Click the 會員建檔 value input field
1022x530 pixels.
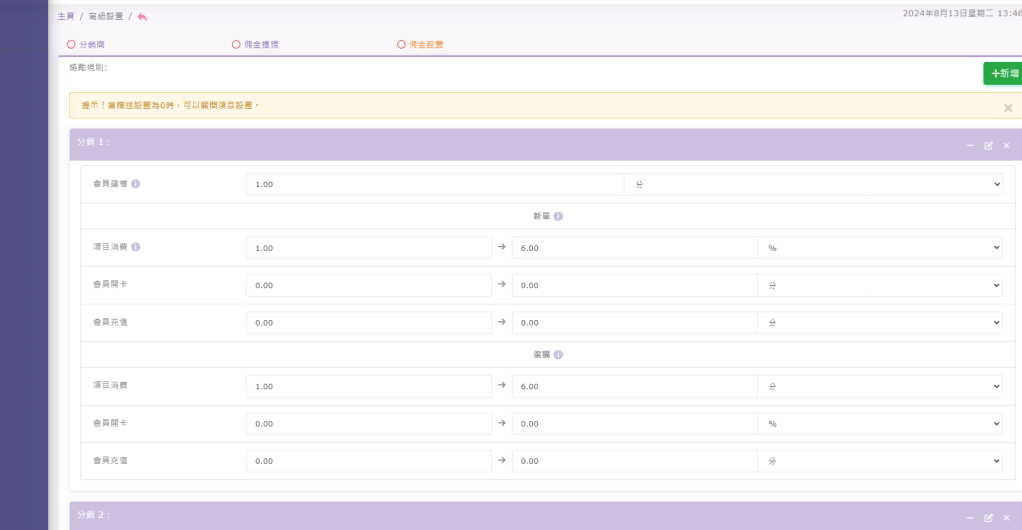click(435, 185)
